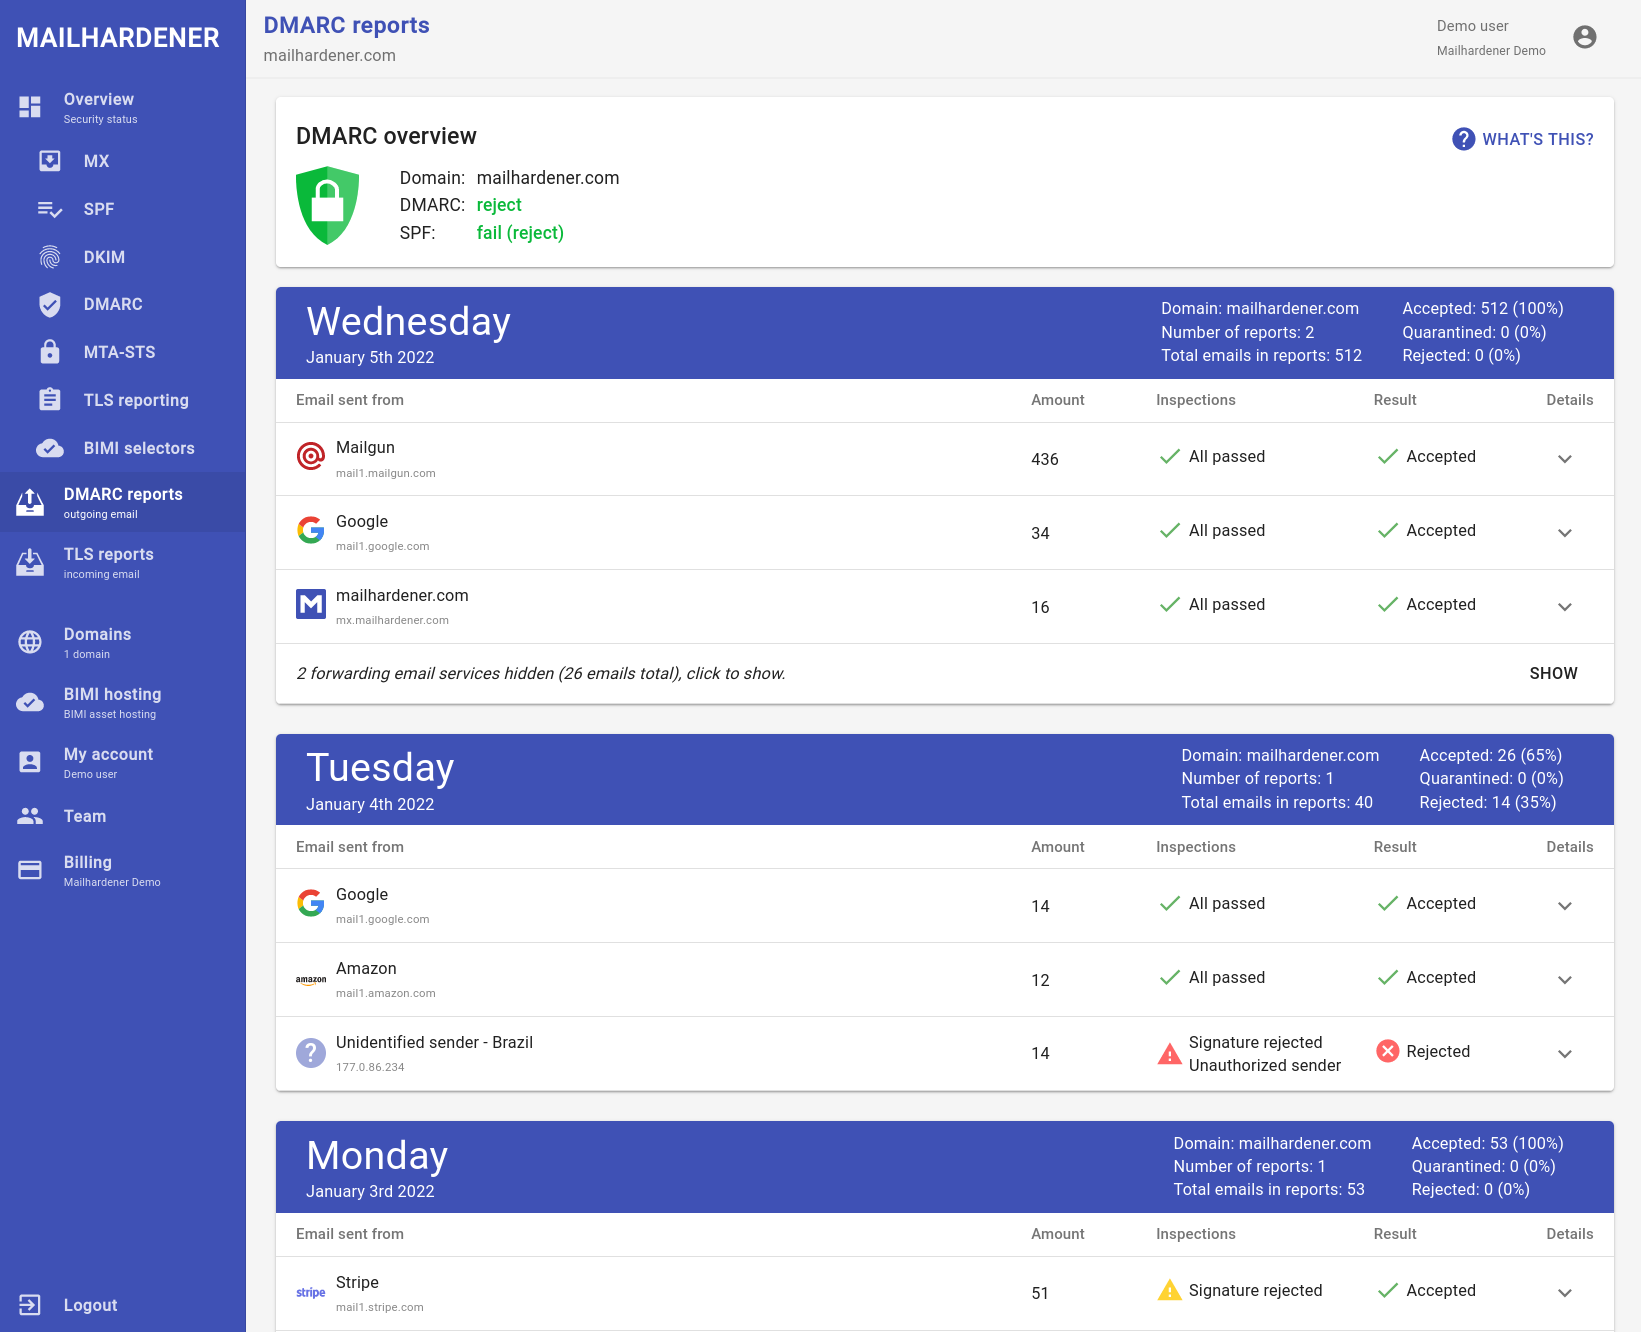
Task: Log out using the Logout button
Action: pyautogui.click(x=90, y=1305)
